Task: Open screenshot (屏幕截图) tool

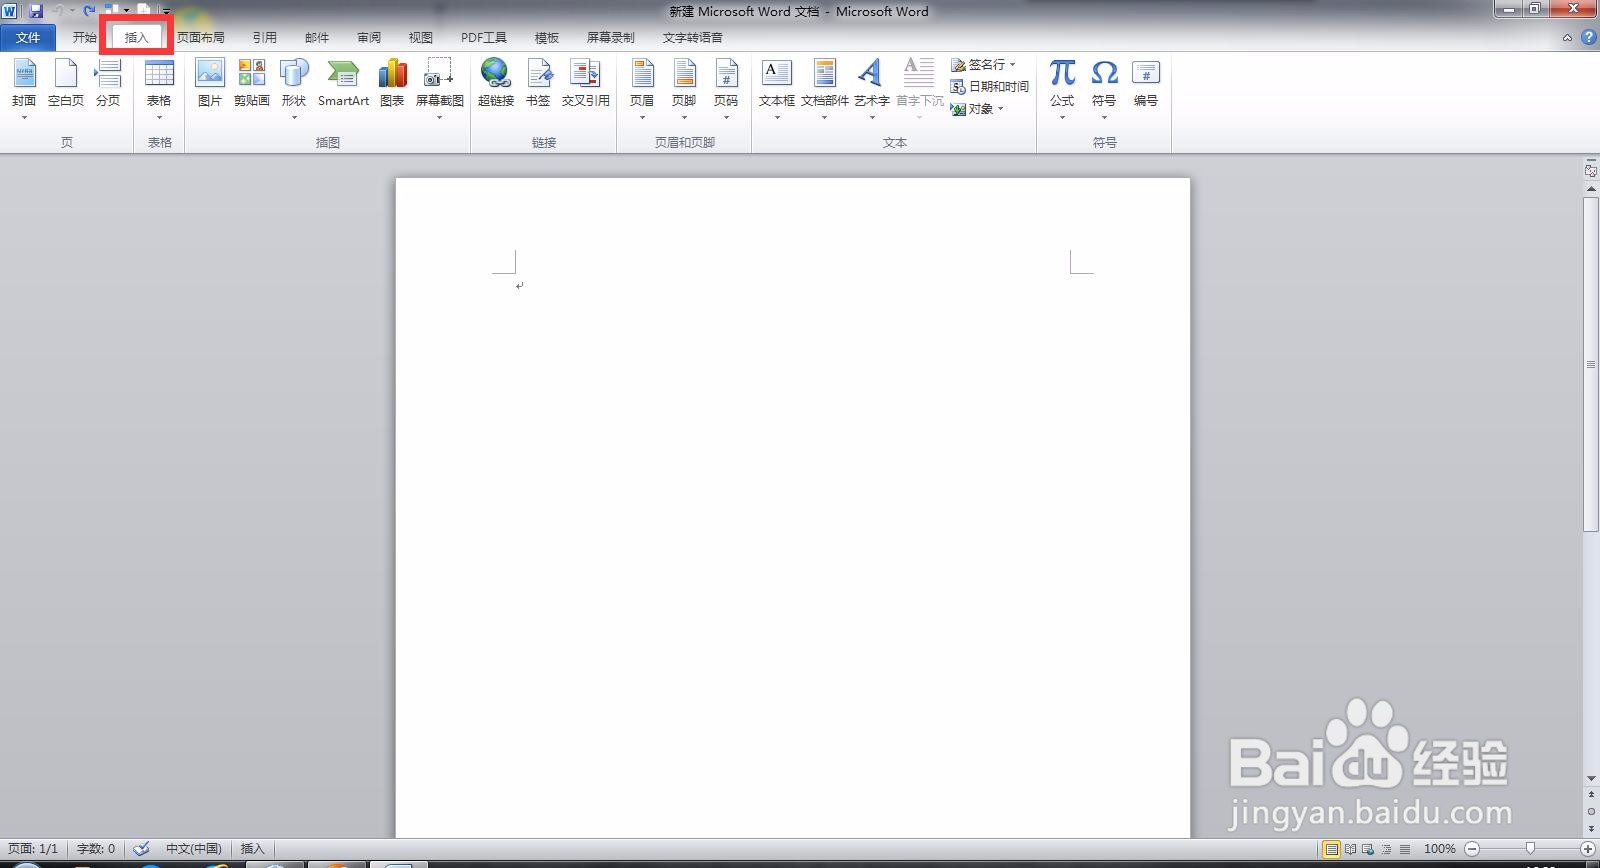Action: pos(440,88)
